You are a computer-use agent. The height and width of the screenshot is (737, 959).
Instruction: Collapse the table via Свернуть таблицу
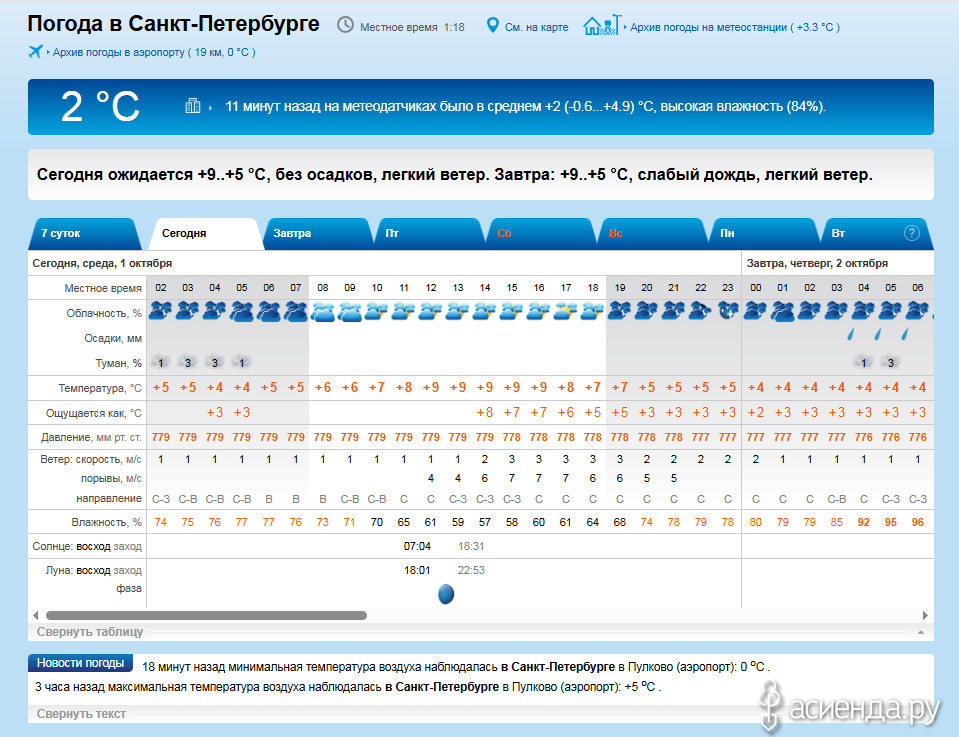tap(90, 632)
